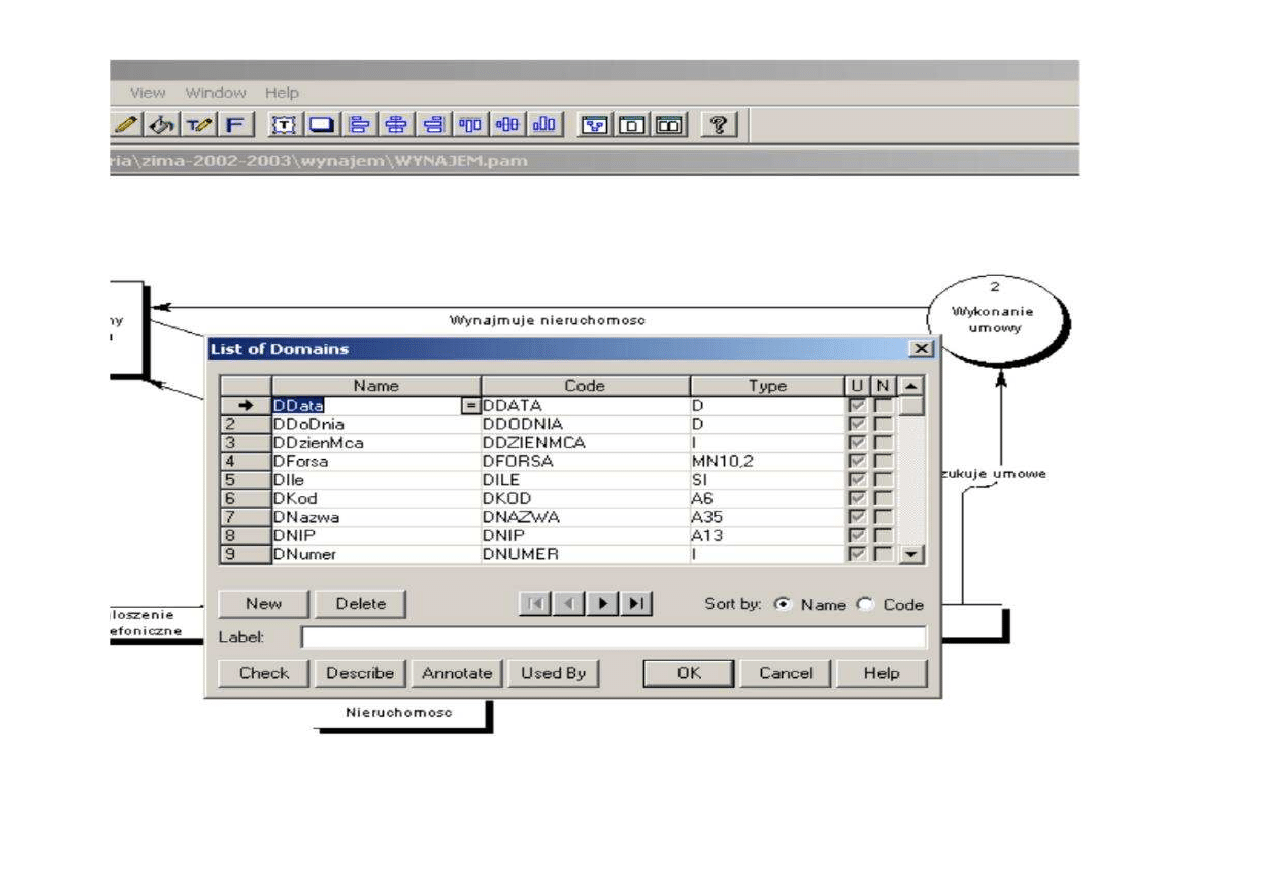This screenshot has height=893, width=1263.
Task: Select the bold F font tool
Action: (234, 125)
